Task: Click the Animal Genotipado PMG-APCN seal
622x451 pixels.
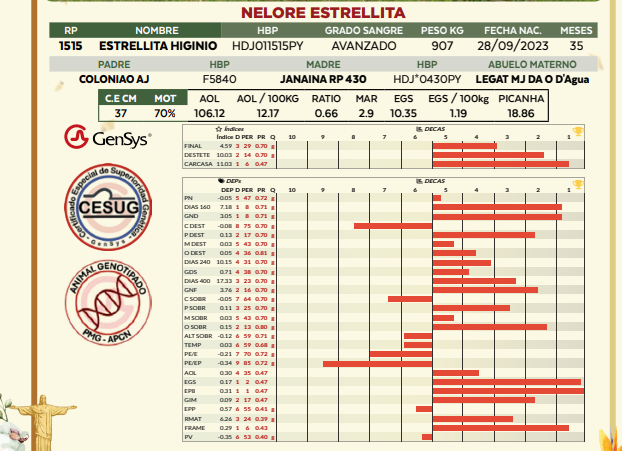Action: [108, 302]
